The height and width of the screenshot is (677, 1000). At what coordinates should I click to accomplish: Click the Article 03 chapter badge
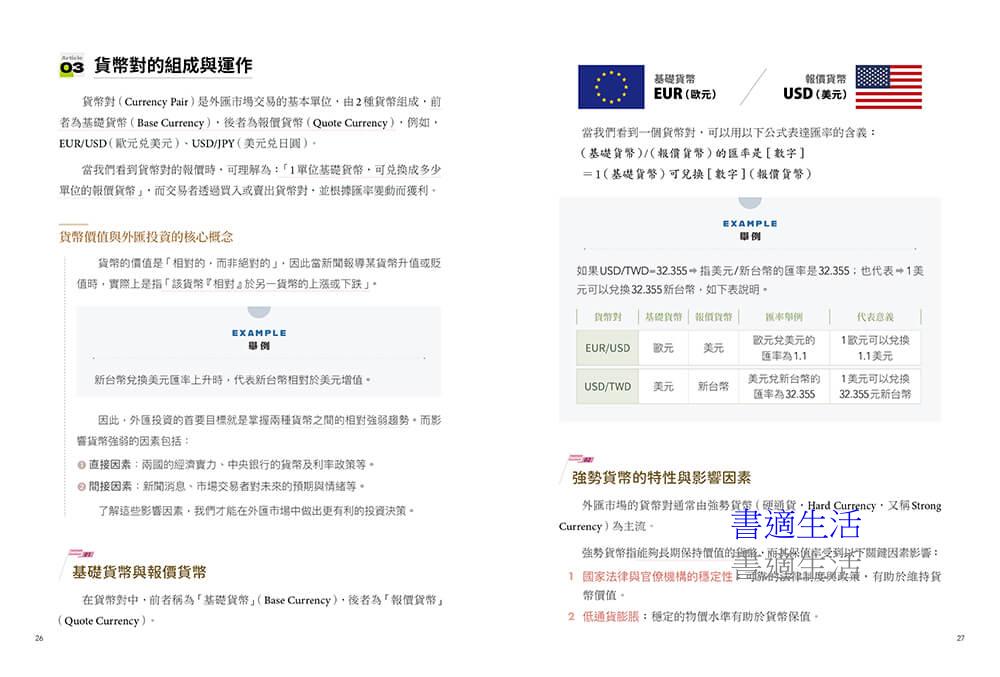pyautogui.click(x=73, y=67)
